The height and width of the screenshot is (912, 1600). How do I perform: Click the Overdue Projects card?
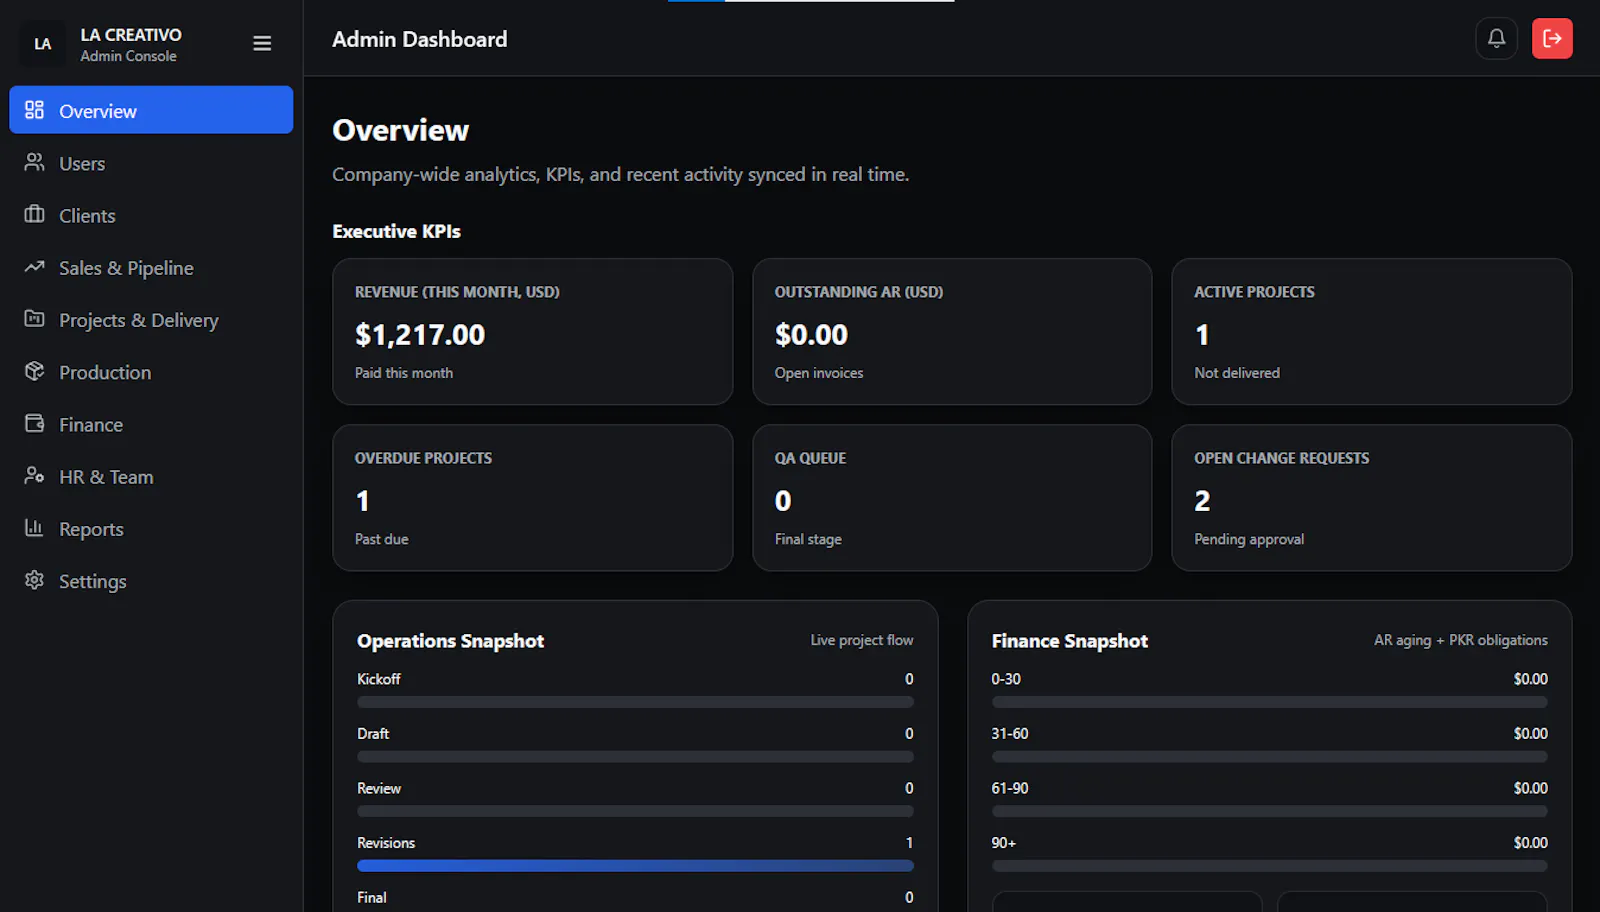click(x=533, y=498)
